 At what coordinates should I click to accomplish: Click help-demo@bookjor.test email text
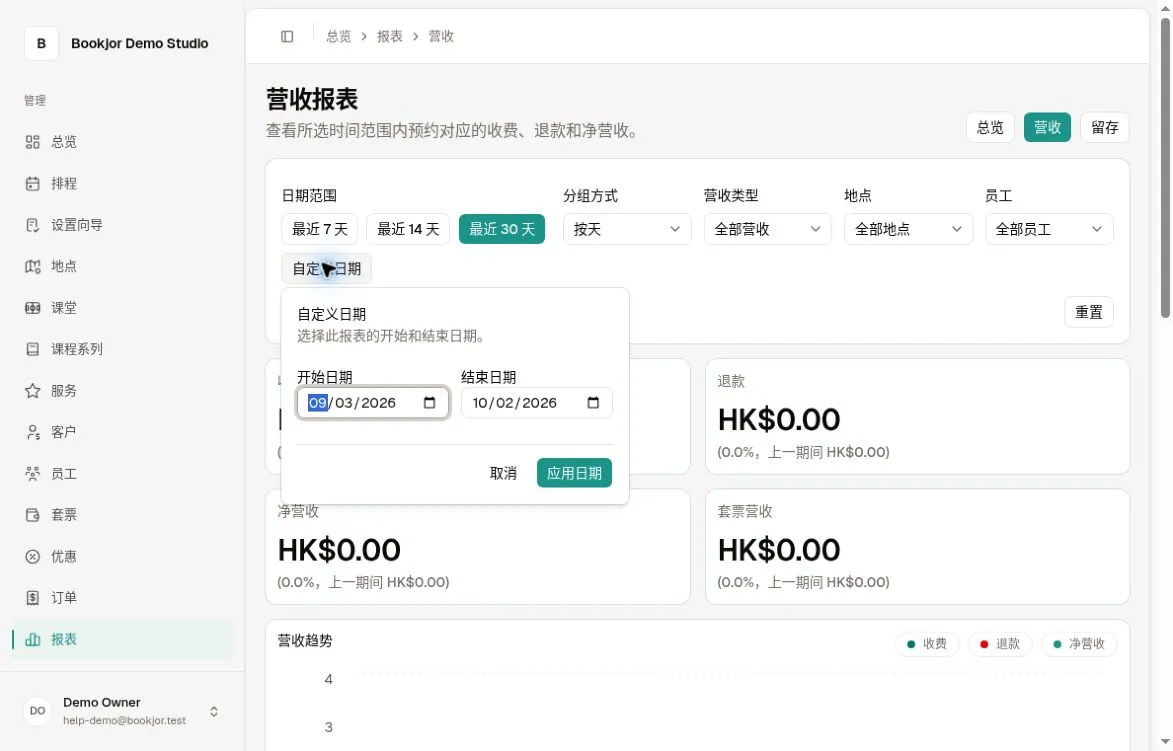click(124, 720)
